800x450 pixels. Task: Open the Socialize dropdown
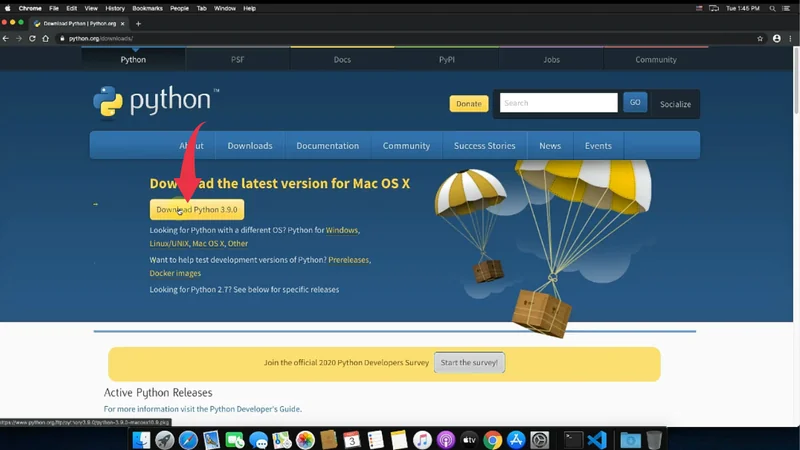(675, 104)
